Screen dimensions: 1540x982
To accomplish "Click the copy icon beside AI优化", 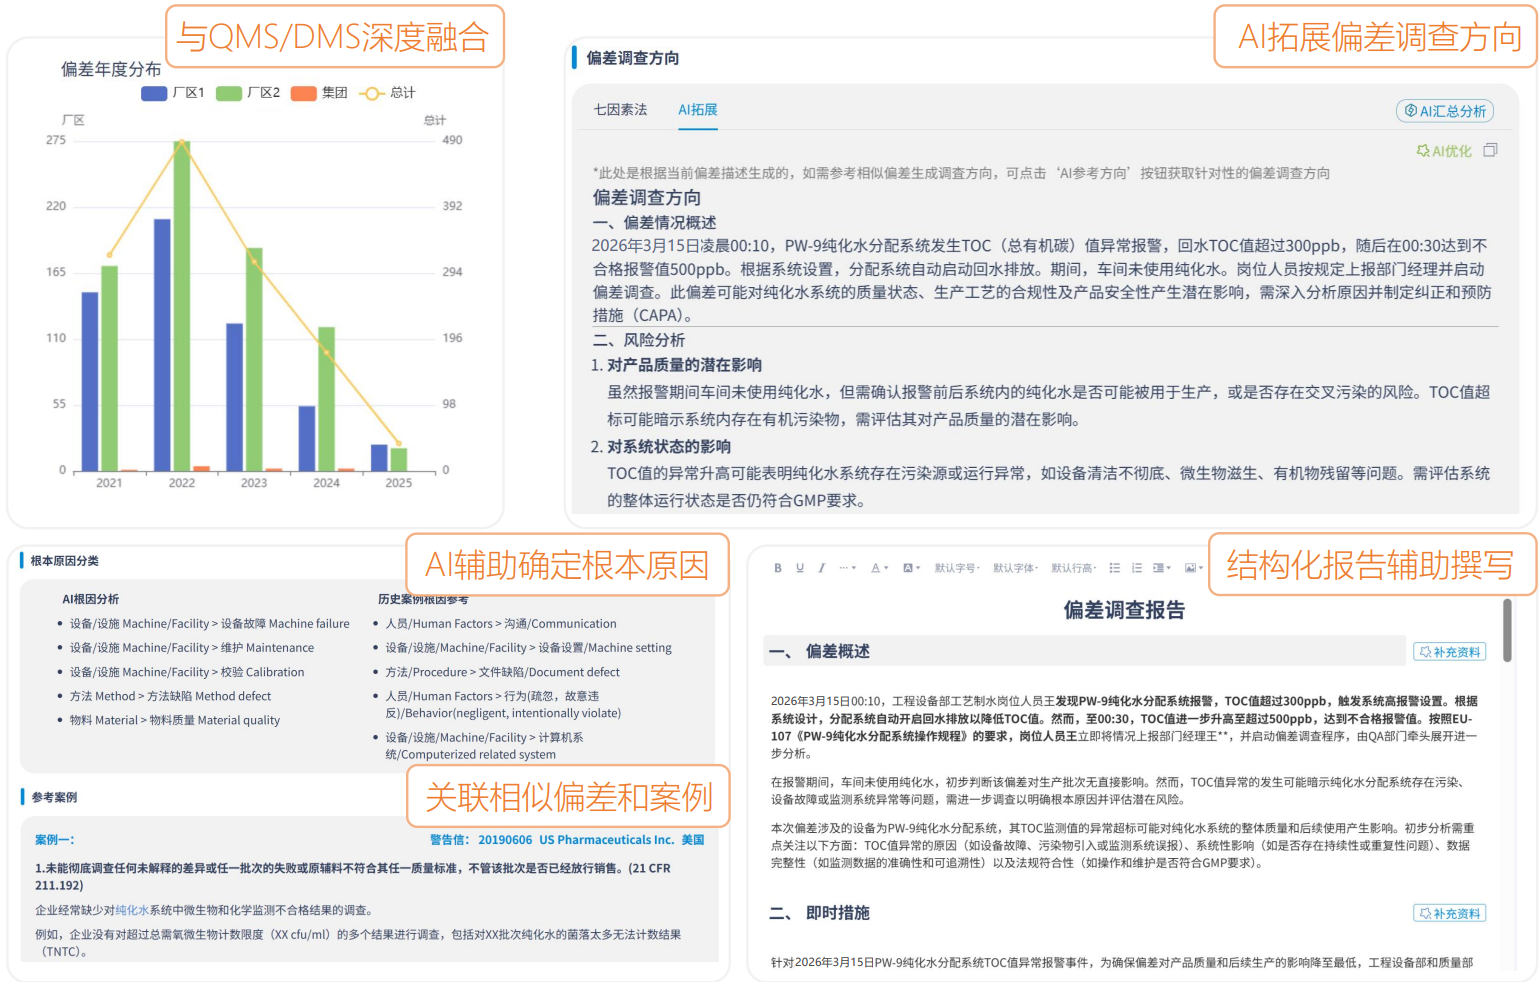I will pyautogui.click(x=1490, y=150).
